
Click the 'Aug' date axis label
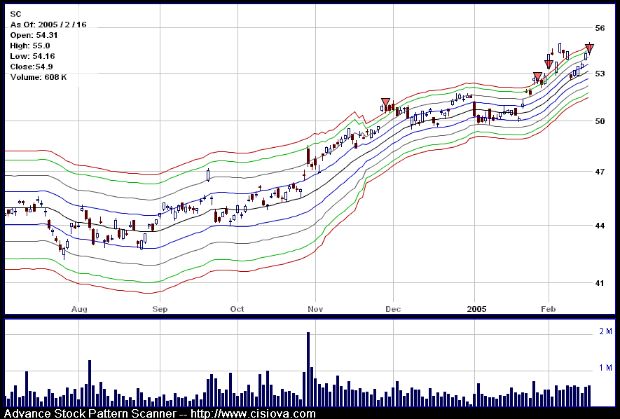tap(79, 309)
